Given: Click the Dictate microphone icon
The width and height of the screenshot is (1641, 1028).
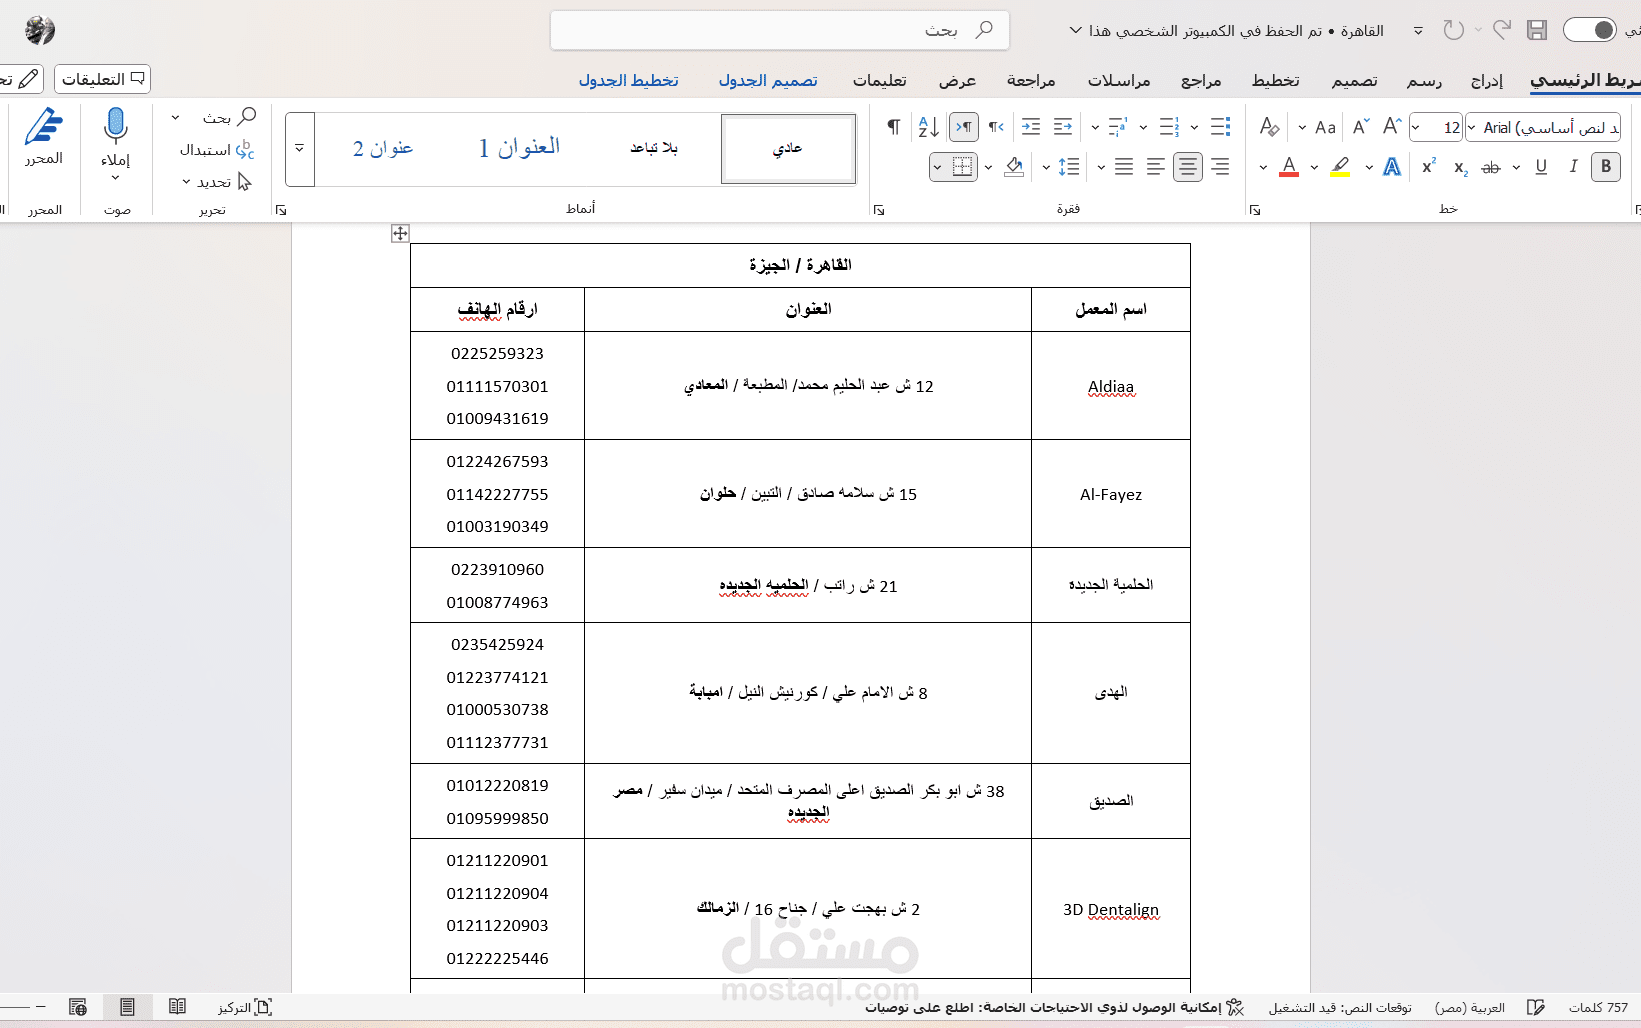Looking at the screenshot, I should (116, 128).
